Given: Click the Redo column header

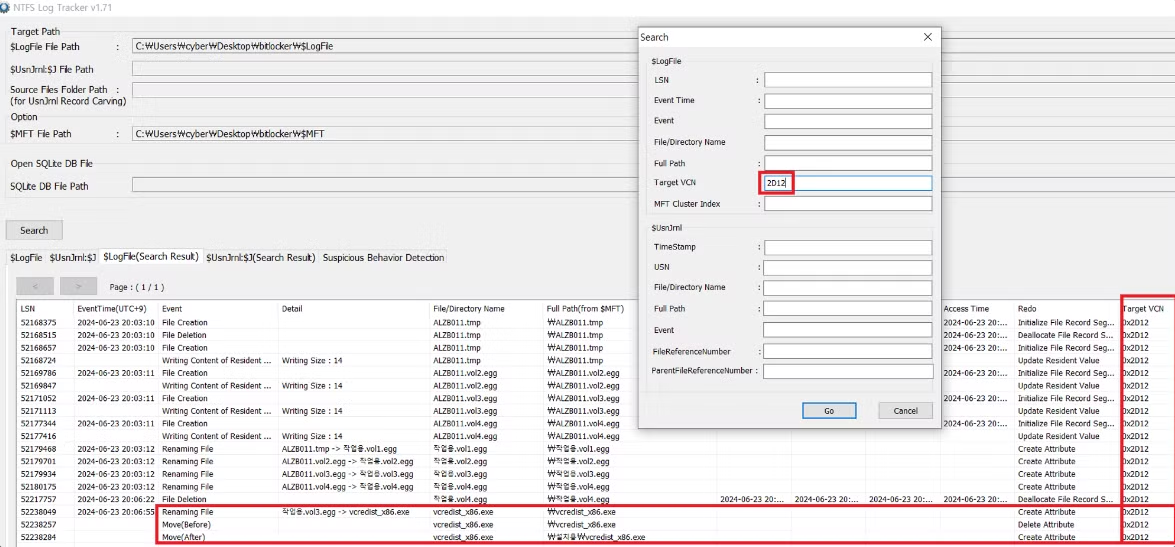Looking at the screenshot, I should [1067, 309].
